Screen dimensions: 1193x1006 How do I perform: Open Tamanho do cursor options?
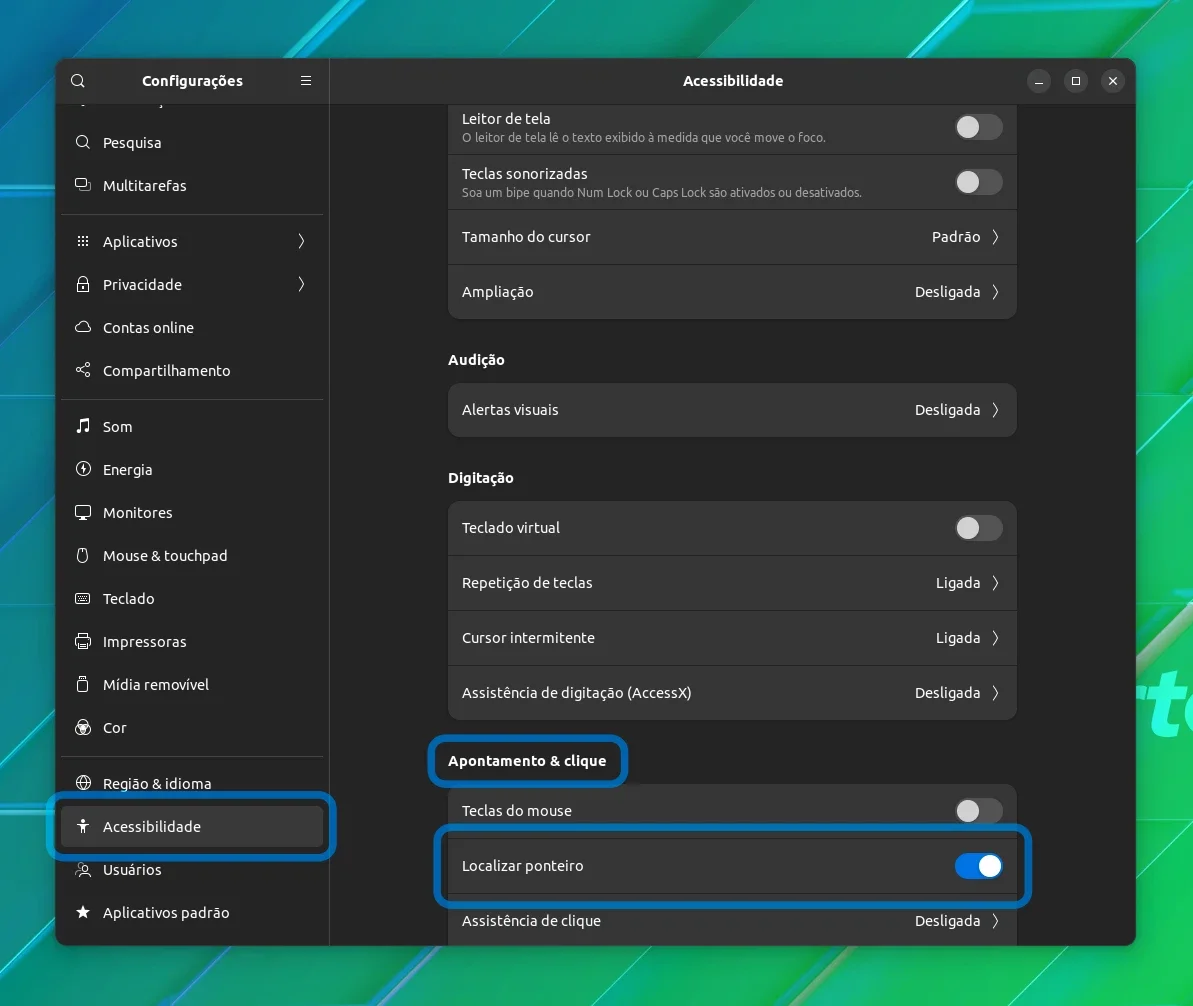click(x=732, y=237)
